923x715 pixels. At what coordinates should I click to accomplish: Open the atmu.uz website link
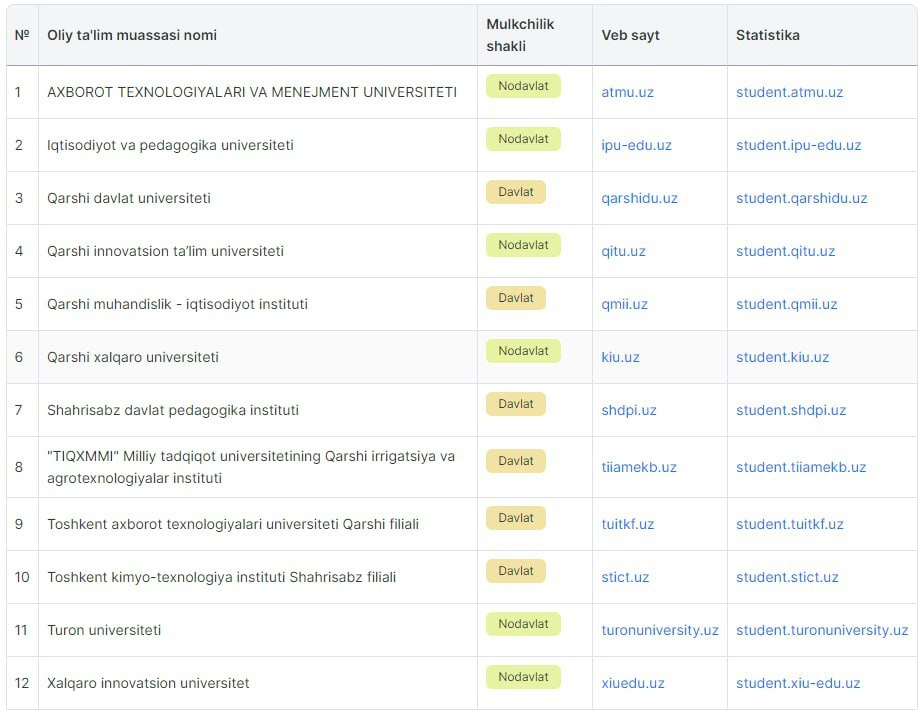[x=627, y=92]
